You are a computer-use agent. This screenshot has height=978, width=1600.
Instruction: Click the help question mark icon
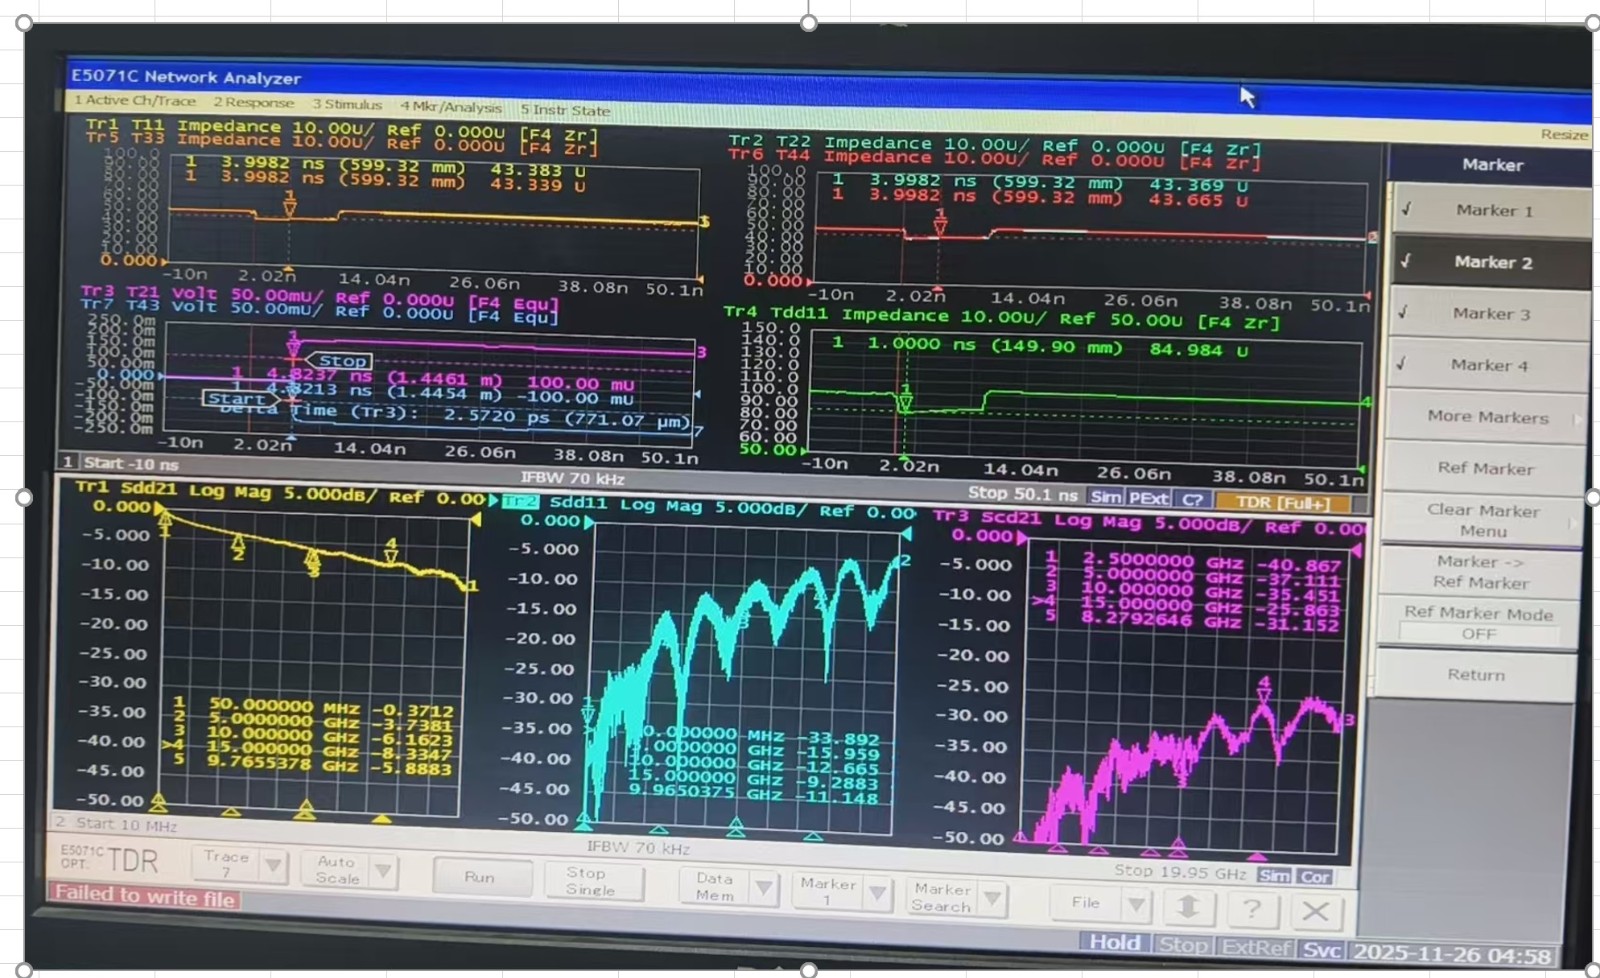(1251, 909)
